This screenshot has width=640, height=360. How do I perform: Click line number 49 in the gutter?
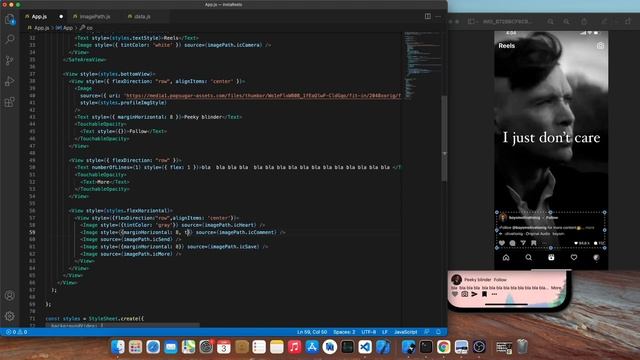tap(32, 160)
